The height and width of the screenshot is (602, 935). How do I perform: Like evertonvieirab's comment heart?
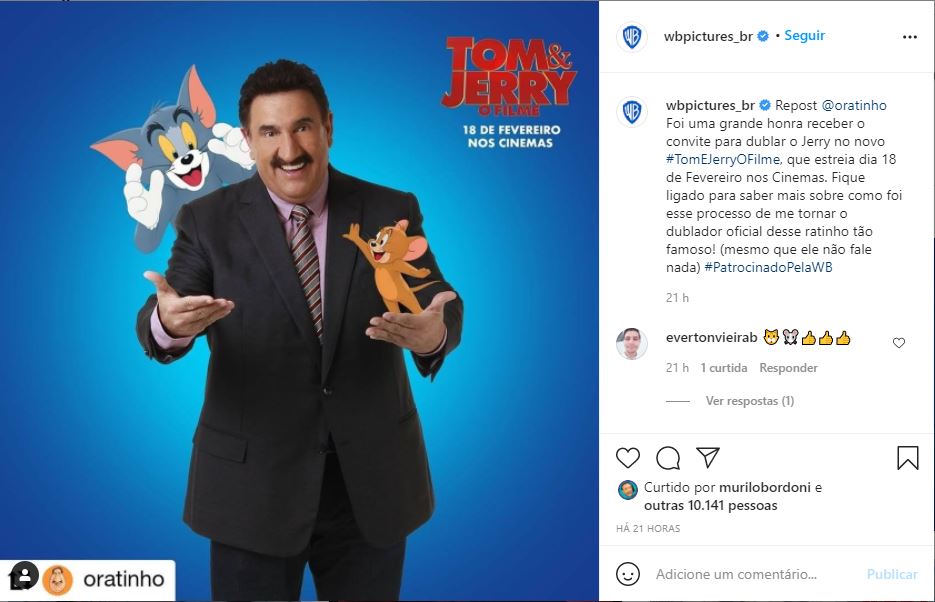coord(899,343)
